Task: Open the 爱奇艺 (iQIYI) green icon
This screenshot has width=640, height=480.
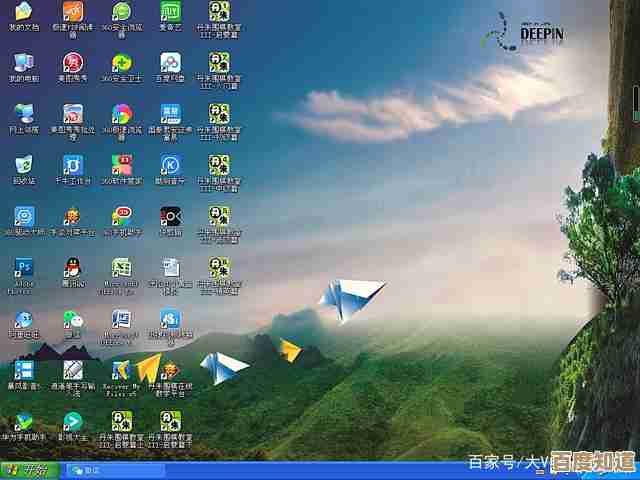Action: (170, 12)
